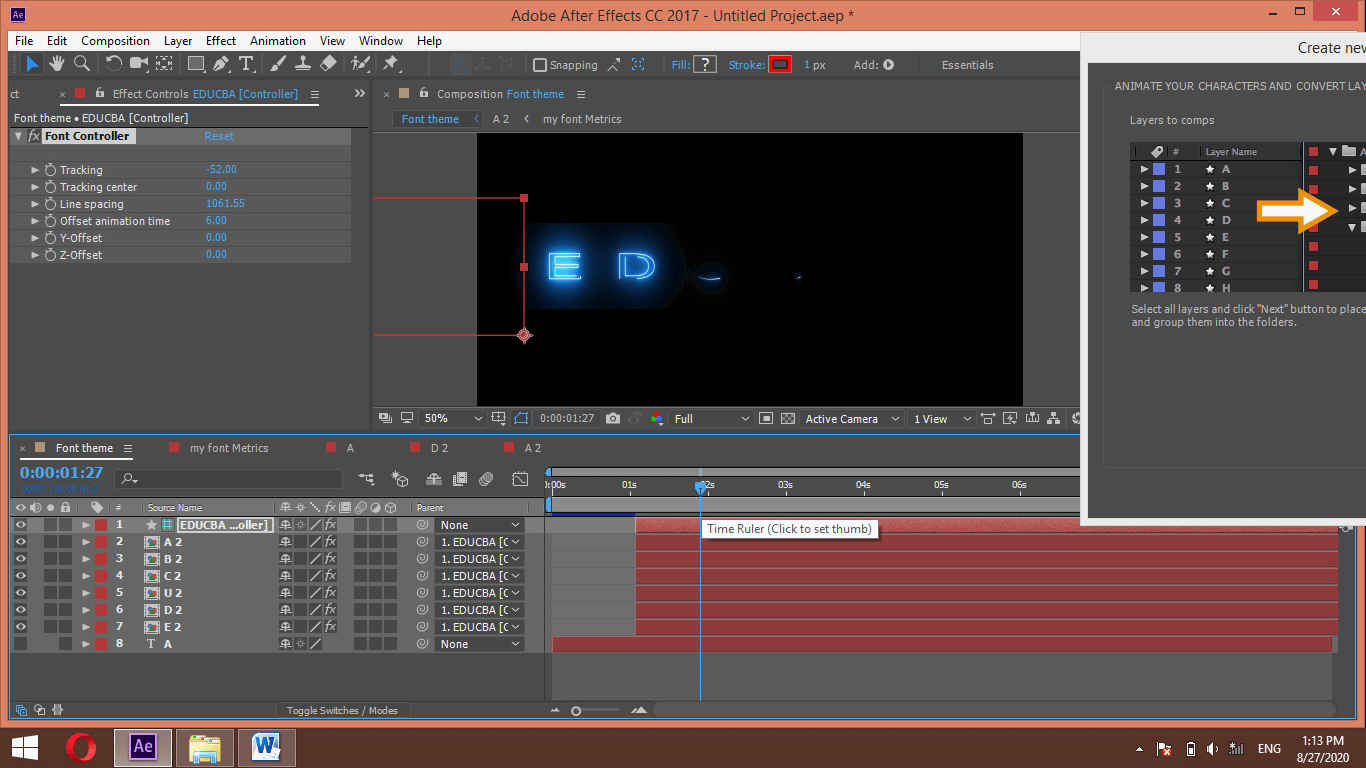Open the 50% magnification dropdown
The image size is (1366, 768).
(x=452, y=419)
